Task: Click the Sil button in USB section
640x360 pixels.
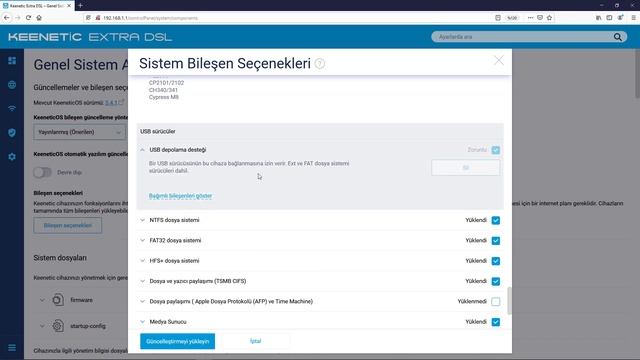Action: [x=465, y=168]
